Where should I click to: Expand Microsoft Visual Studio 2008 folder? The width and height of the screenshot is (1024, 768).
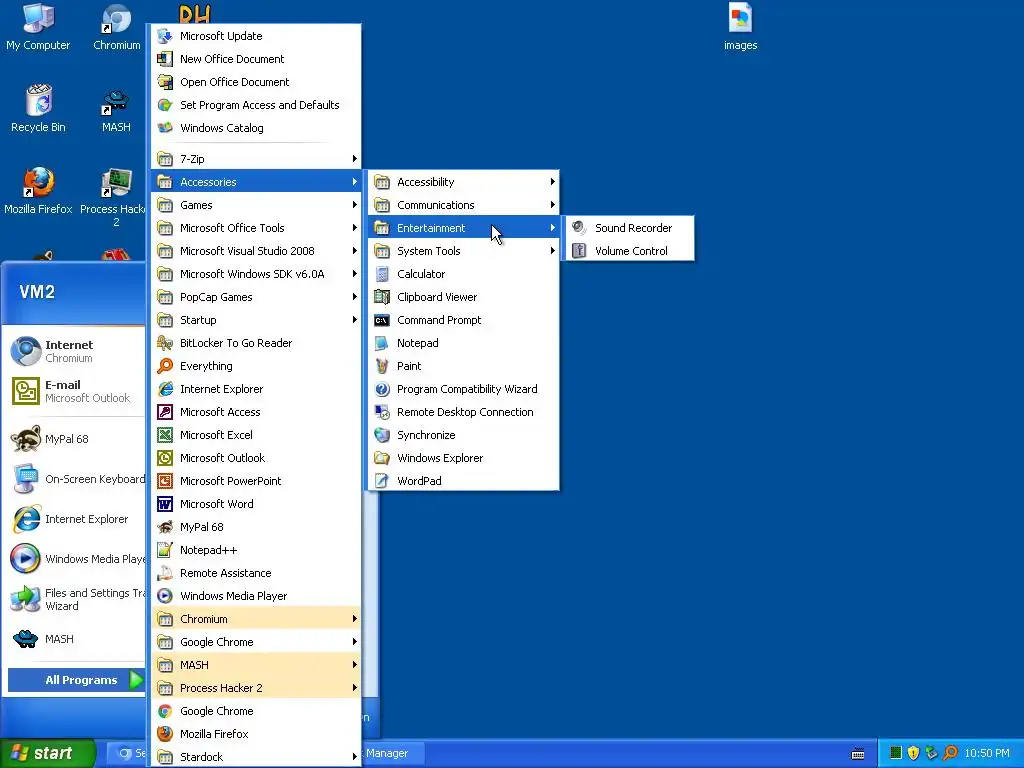(256, 251)
